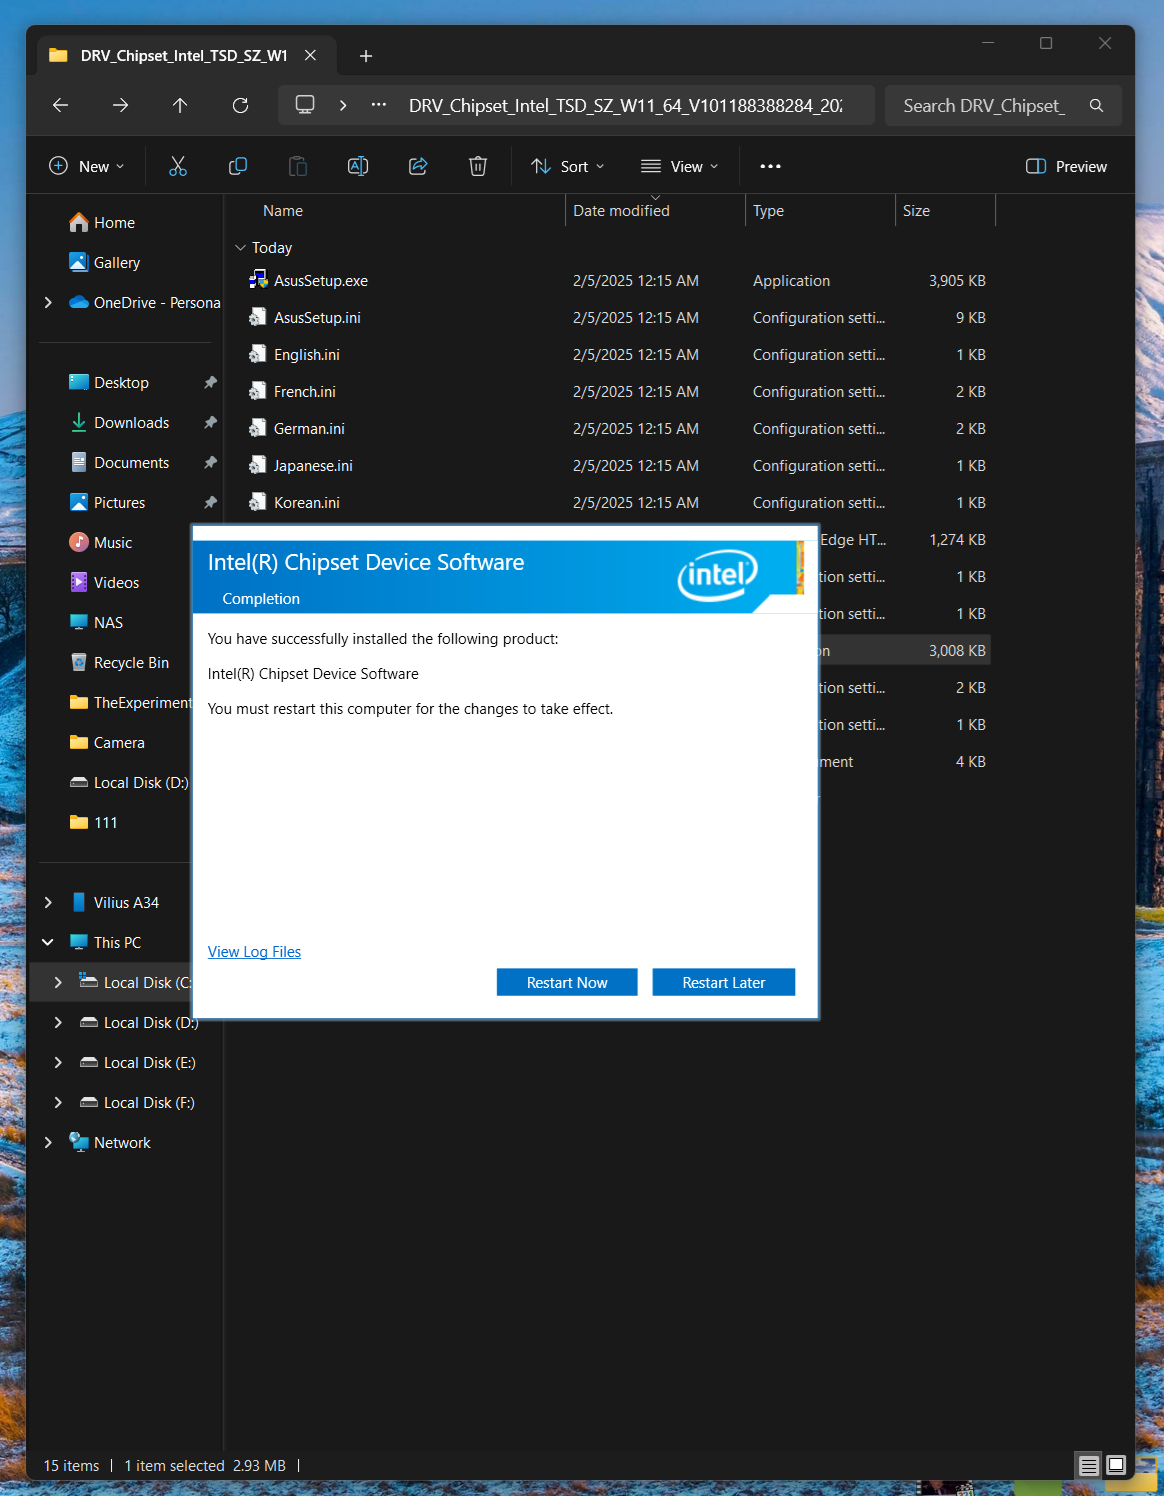Expand the Network node
Image resolution: width=1164 pixels, height=1496 pixels.
tap(48, 1142)
